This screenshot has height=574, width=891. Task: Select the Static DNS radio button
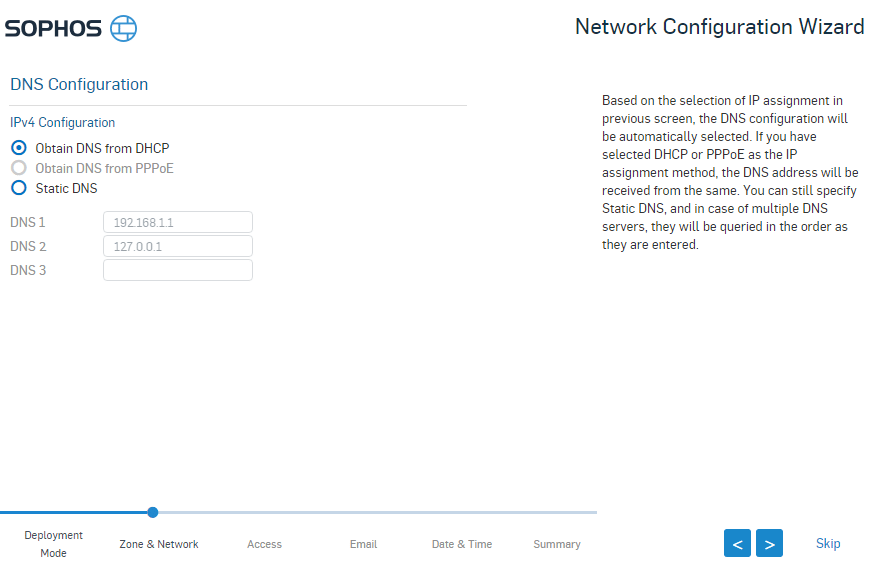(x=19, y=188)
